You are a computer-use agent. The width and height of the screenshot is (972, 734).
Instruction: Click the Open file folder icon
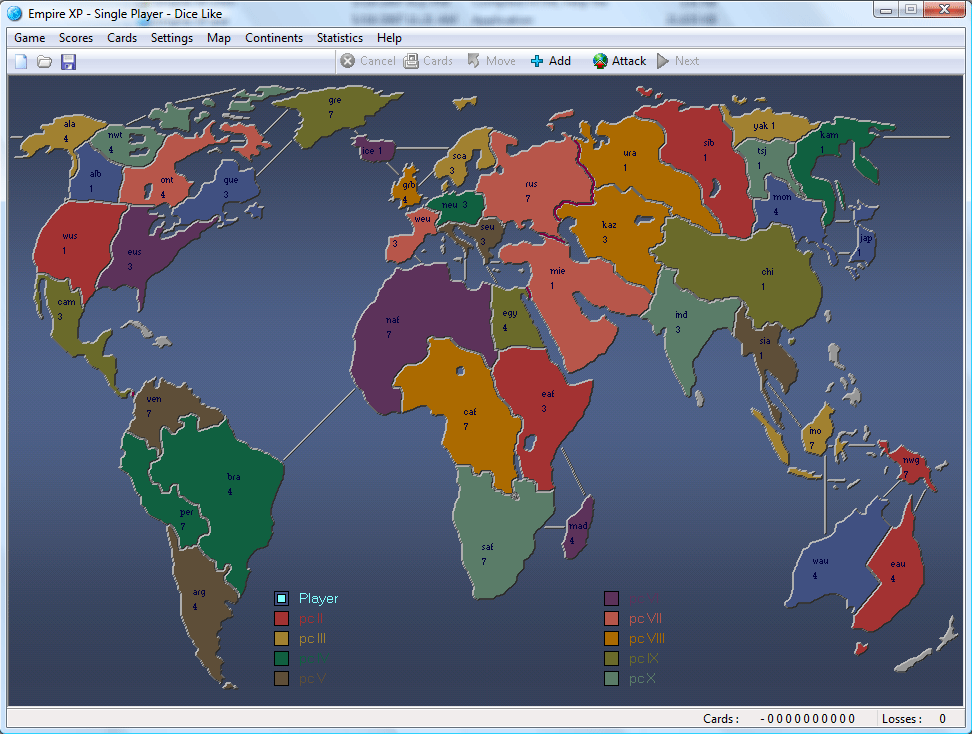coord(44,62)
